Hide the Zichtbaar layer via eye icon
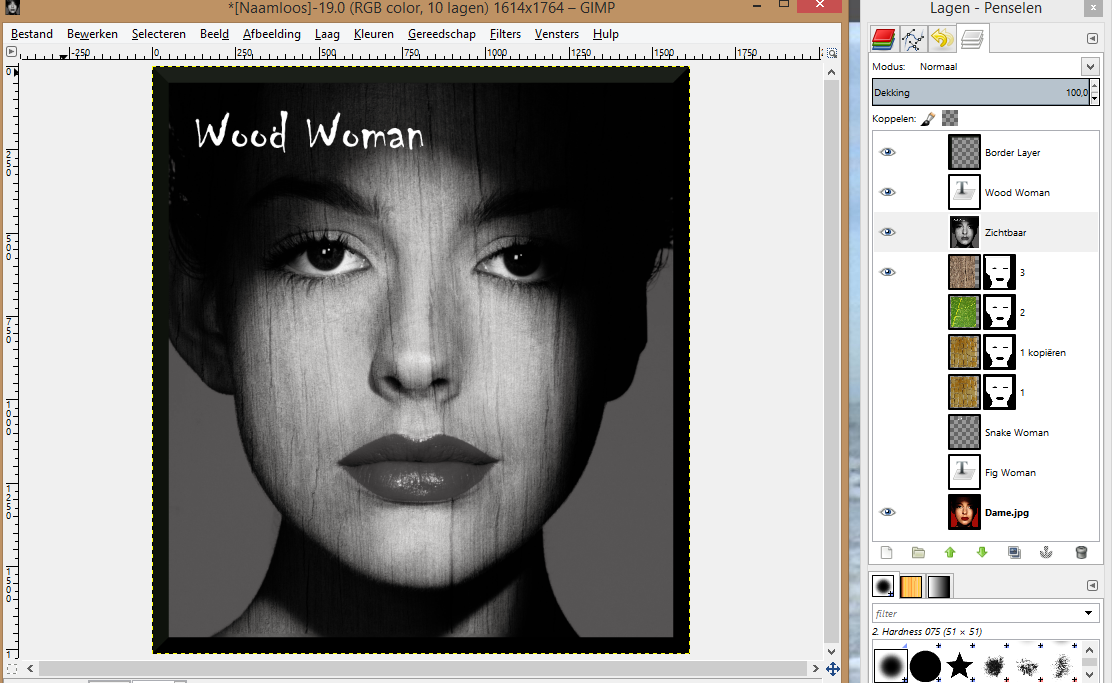The width and height of the screenshot is (1112, 683). click(x=887, y=232)
